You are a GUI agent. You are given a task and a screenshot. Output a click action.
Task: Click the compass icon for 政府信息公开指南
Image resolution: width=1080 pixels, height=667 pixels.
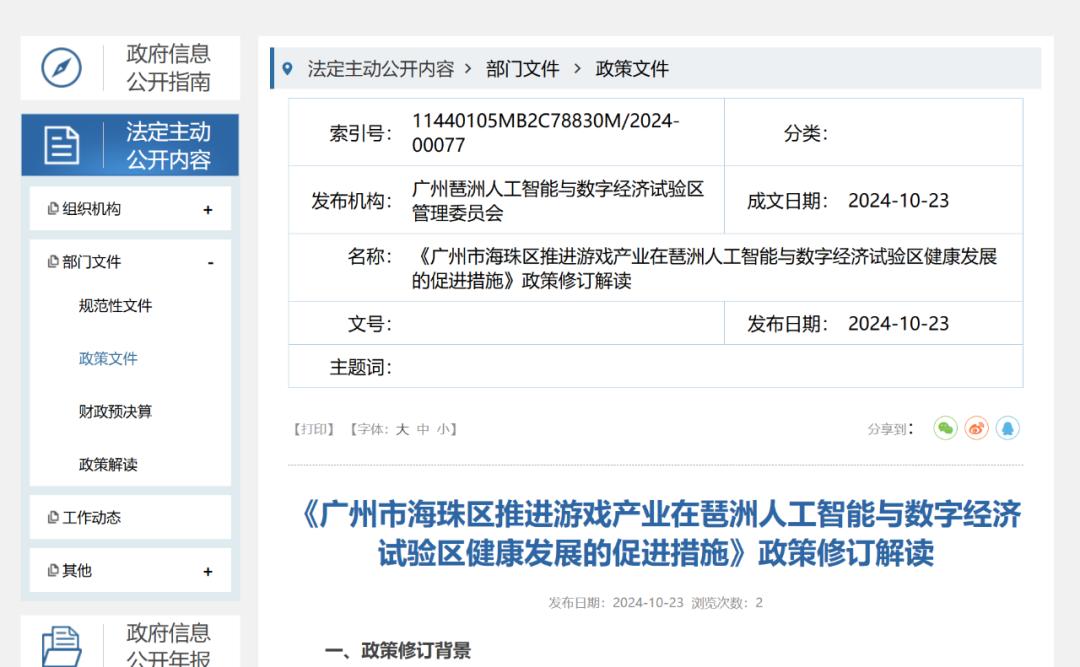tap(61, 68)
